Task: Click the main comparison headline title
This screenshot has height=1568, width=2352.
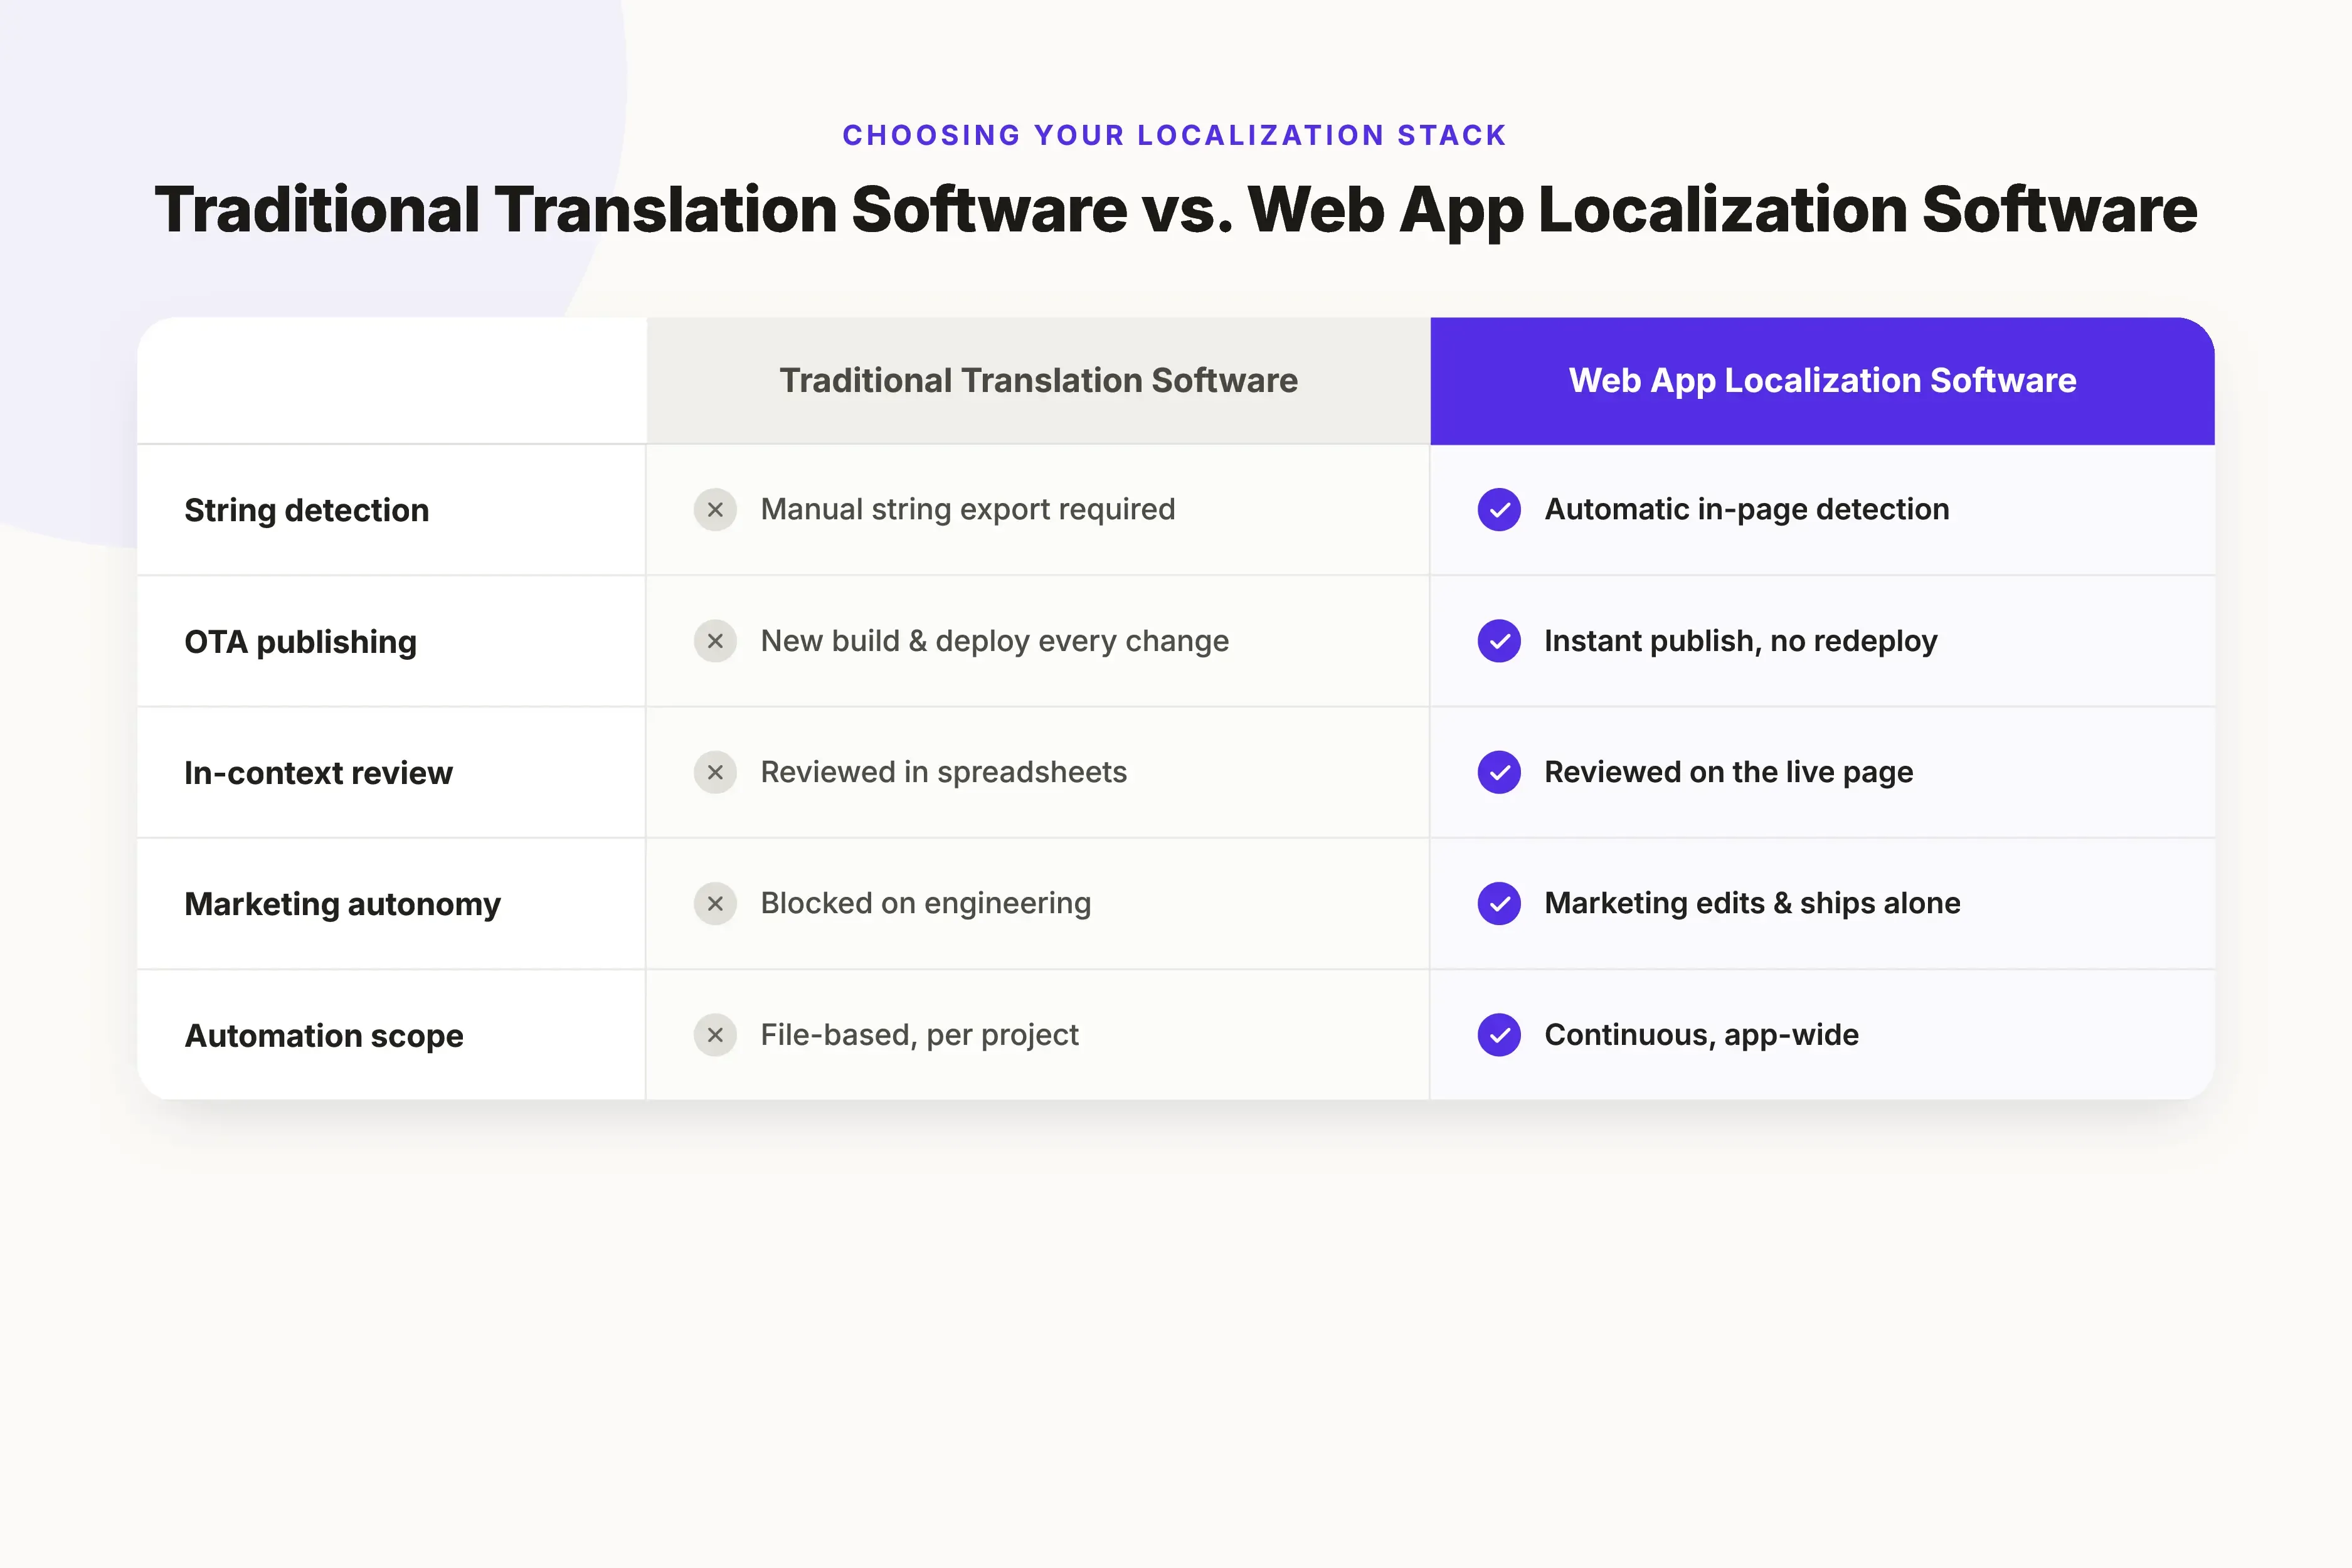Action: (x=1176, y=211)
